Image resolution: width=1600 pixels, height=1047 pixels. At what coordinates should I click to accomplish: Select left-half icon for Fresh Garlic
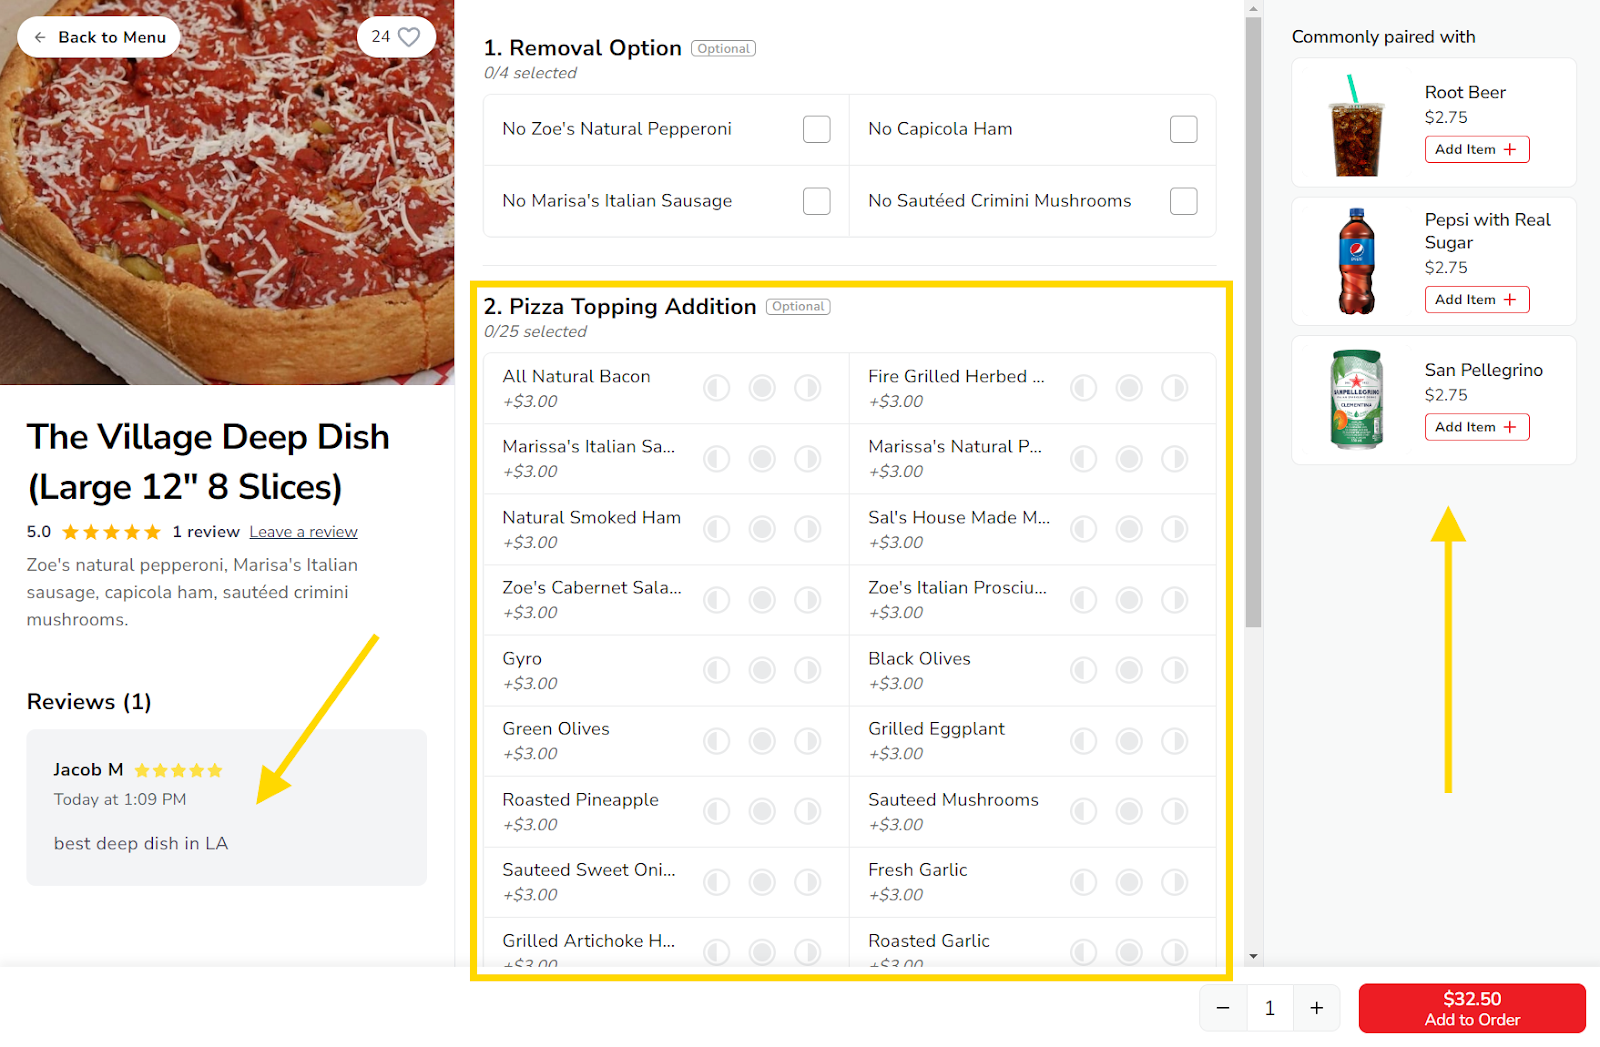1083,882
